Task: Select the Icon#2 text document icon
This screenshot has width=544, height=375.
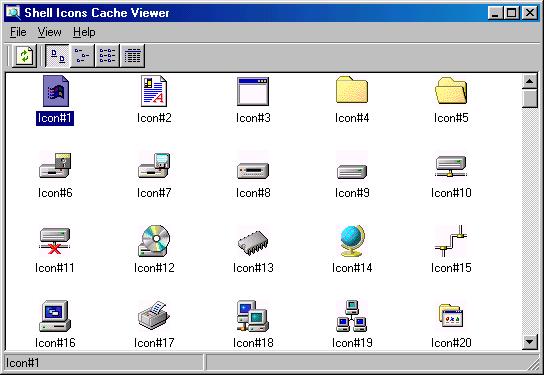Action: [x=154, y=91]
